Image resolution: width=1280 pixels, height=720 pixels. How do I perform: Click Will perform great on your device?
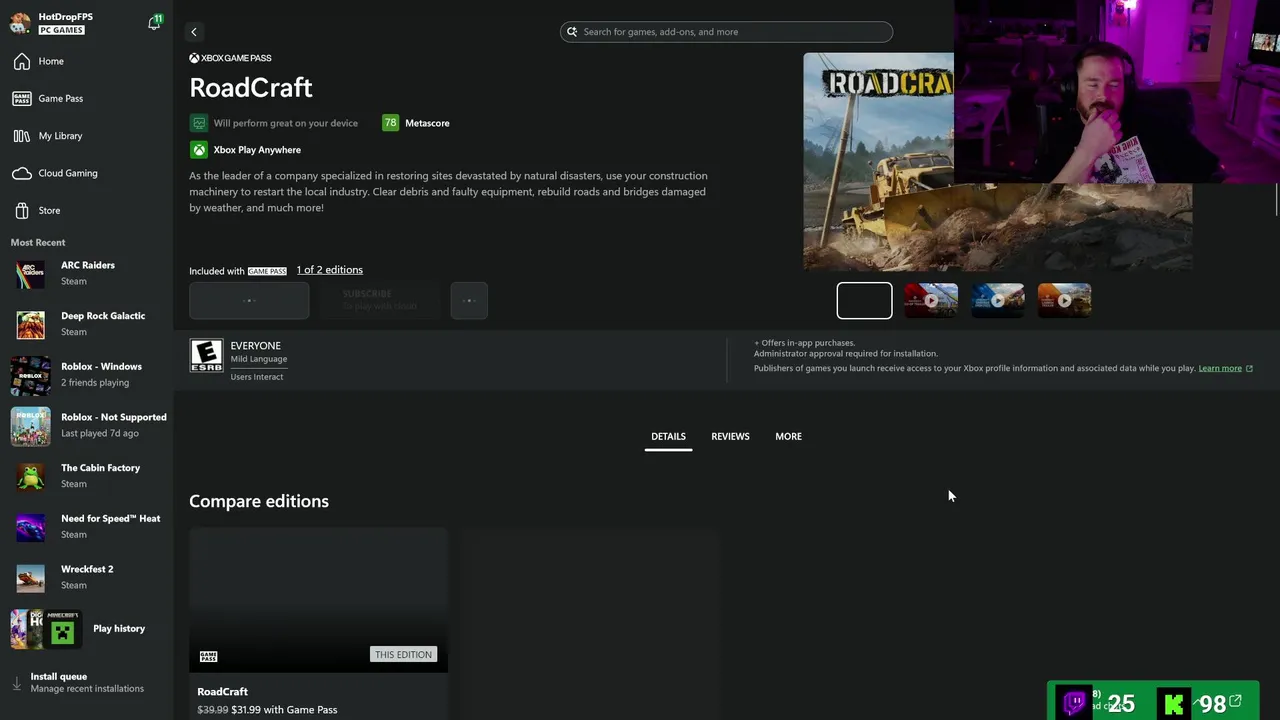(x=285, y=123)
